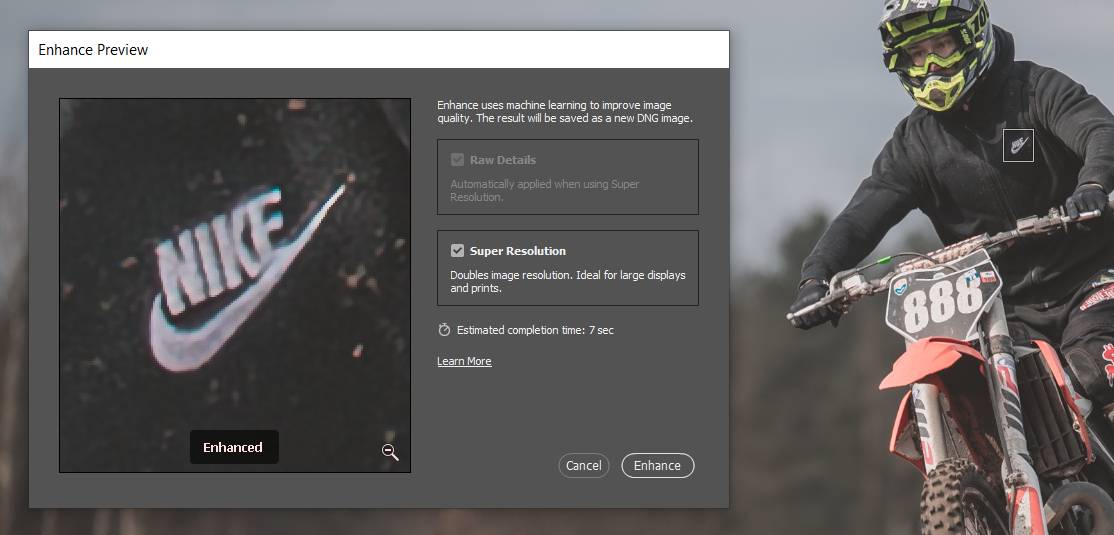Click the 'Super Resolution' label text
The height and width of the screenshot is (535, 1114).
coord(518,251)
